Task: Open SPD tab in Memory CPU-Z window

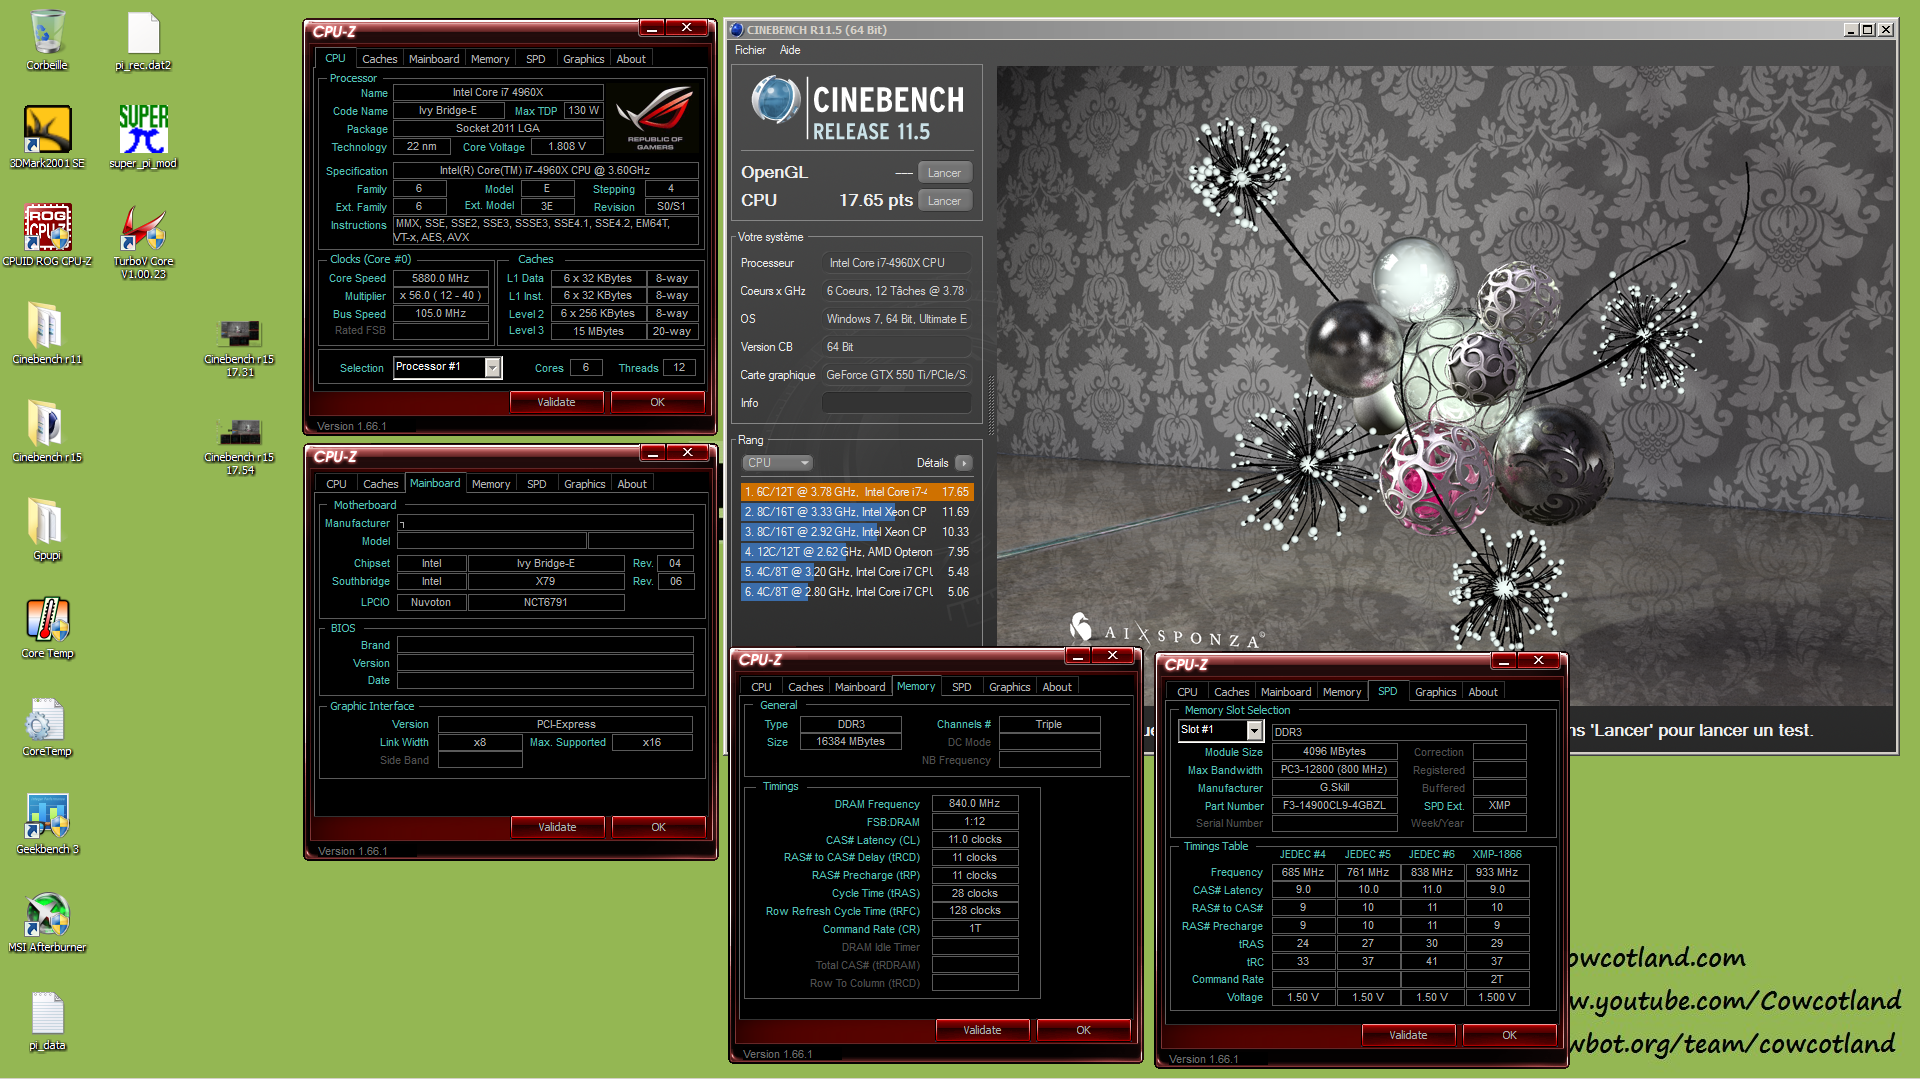Action: (962, 687)
